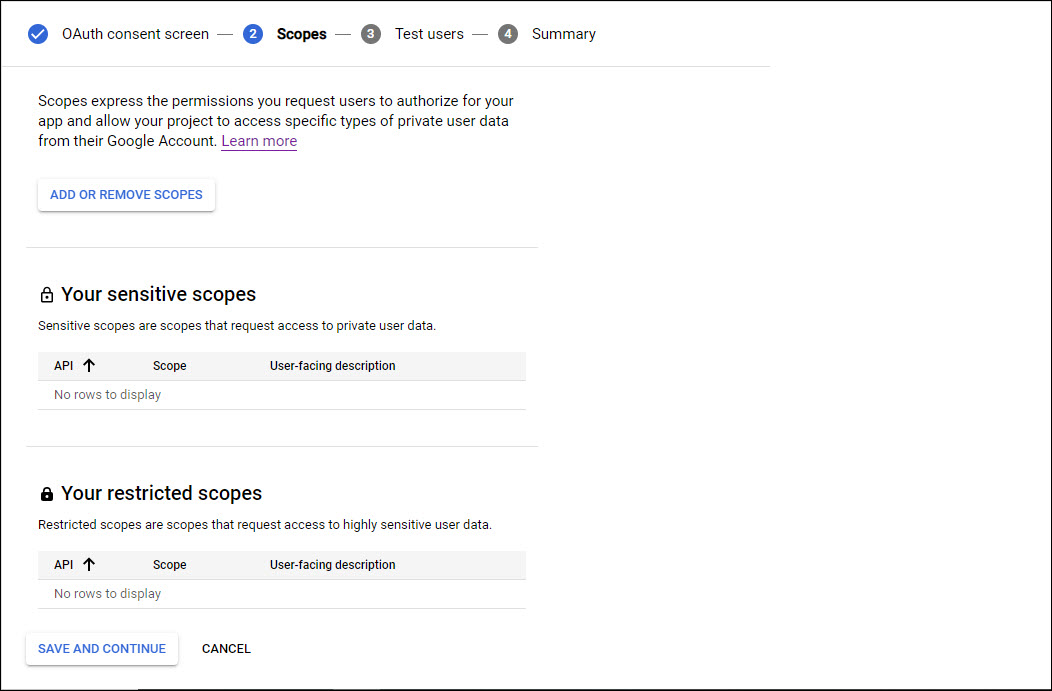
Task: Click the Scope column header in sensitive scopes table
Action: [169, 366]
